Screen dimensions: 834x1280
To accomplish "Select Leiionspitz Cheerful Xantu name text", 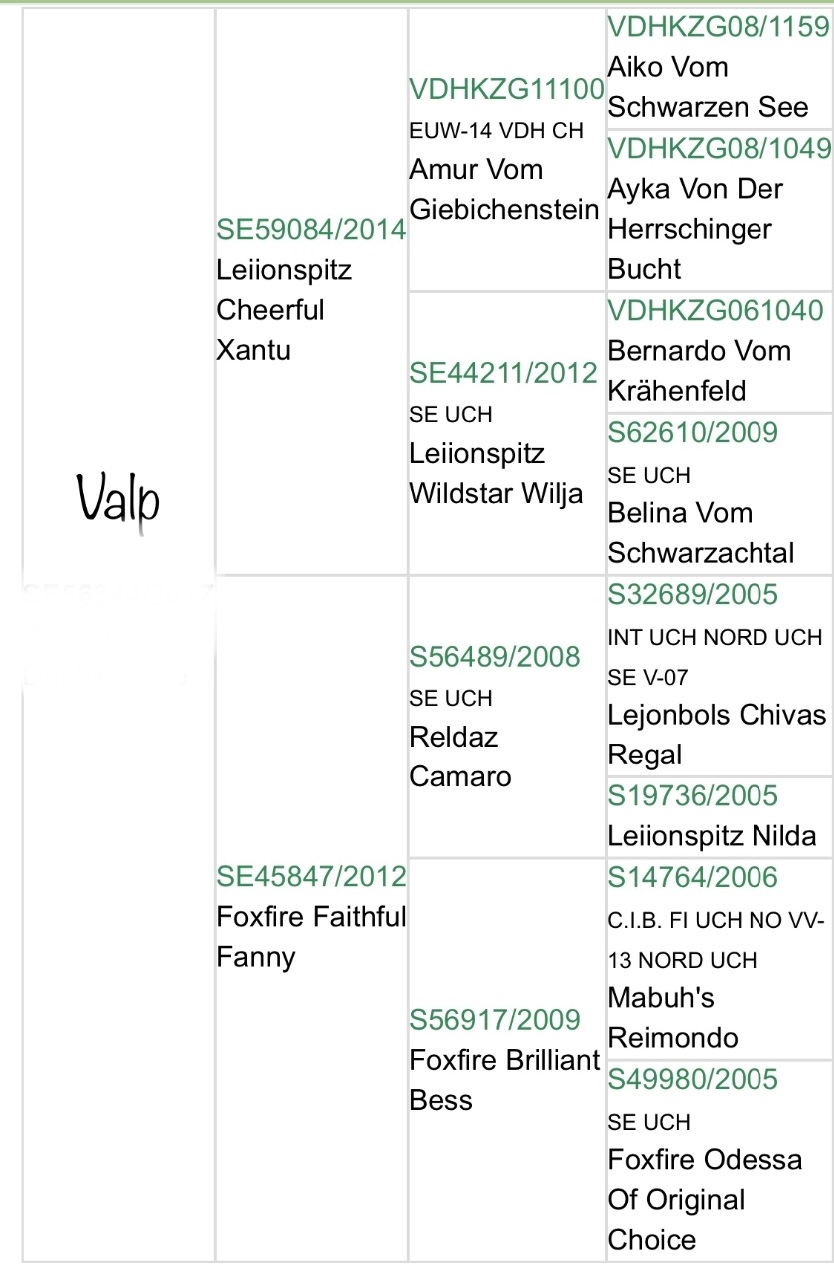I will coord(284,310).
